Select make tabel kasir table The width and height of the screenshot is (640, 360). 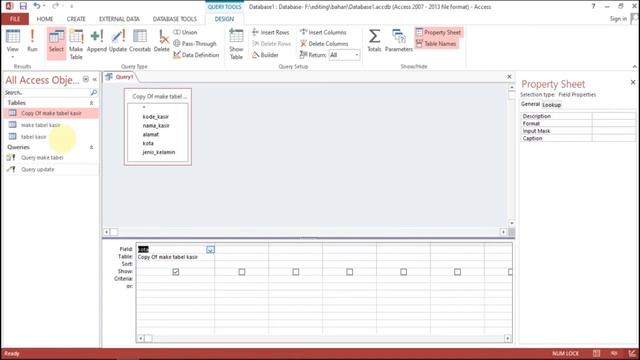(41, 125)
